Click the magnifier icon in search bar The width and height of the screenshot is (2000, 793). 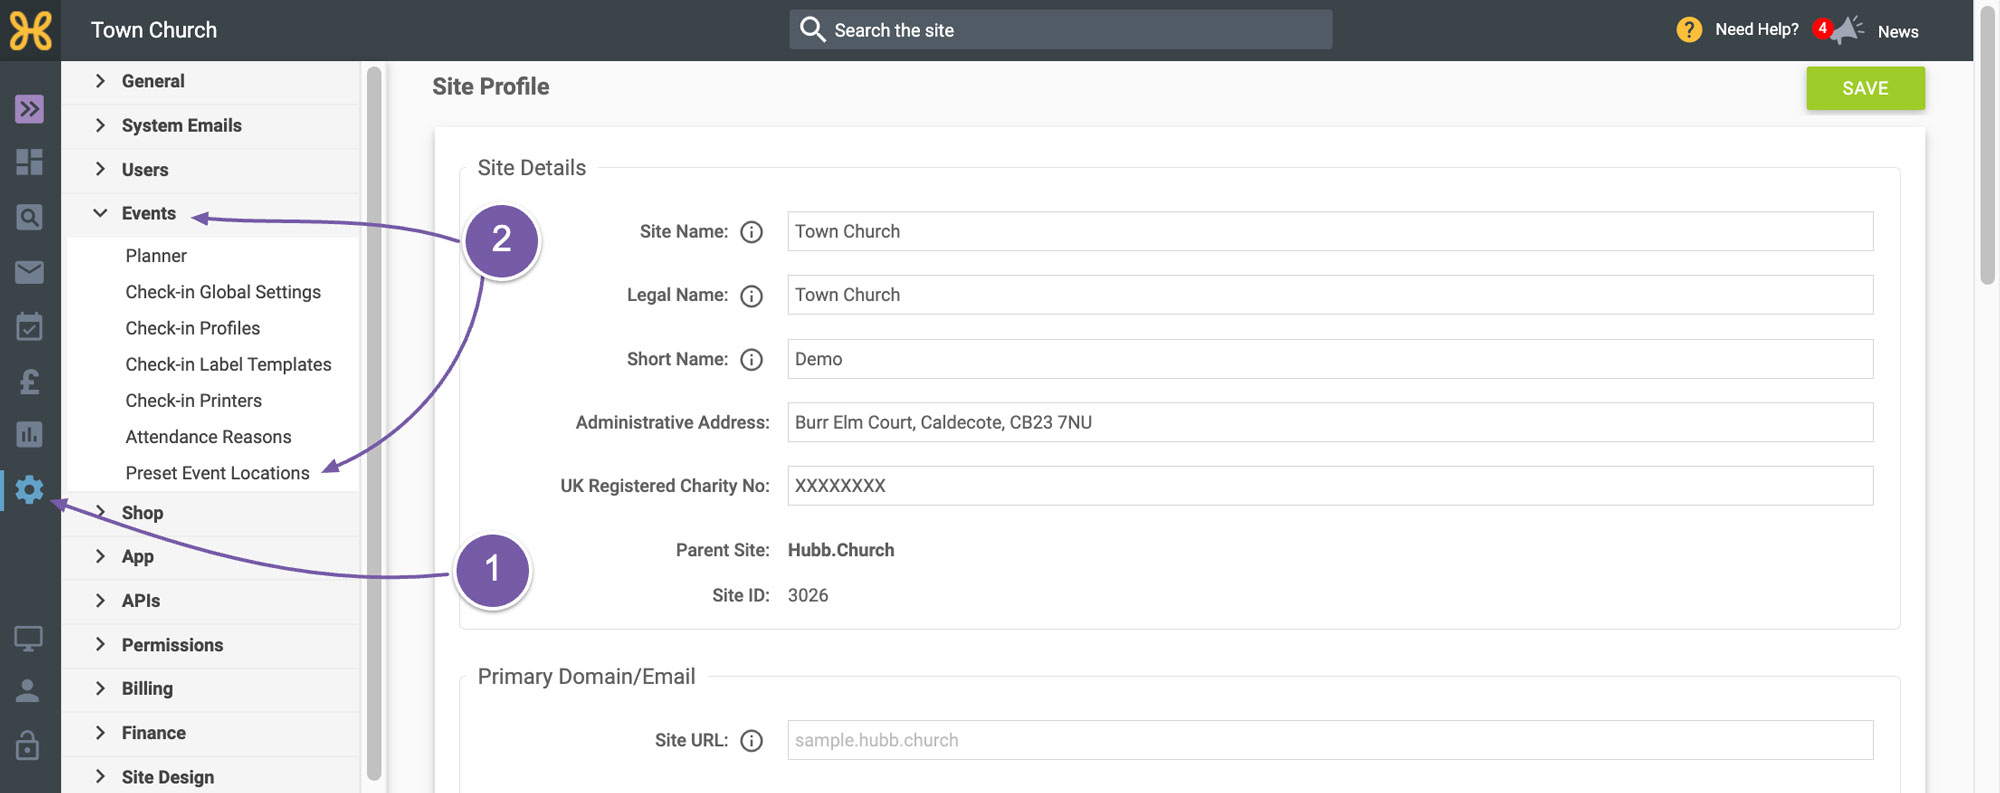812,30
